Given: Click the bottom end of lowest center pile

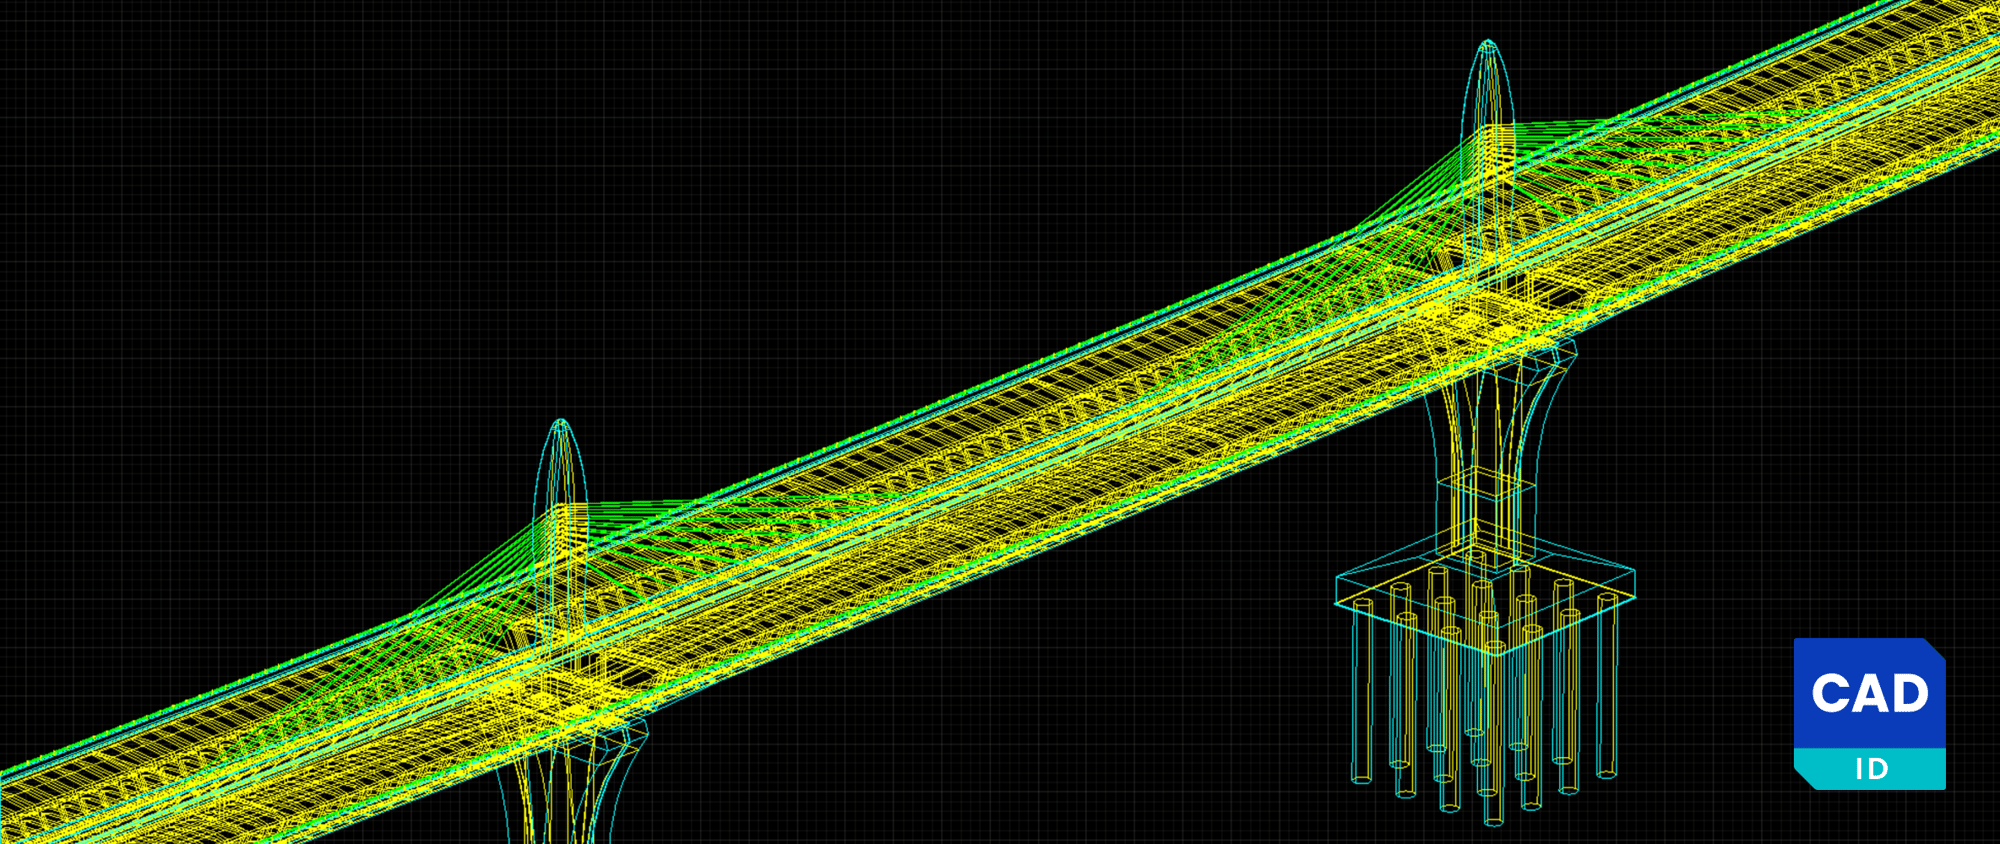Looking at the screenshot, I should click(x=1493, y=820).
